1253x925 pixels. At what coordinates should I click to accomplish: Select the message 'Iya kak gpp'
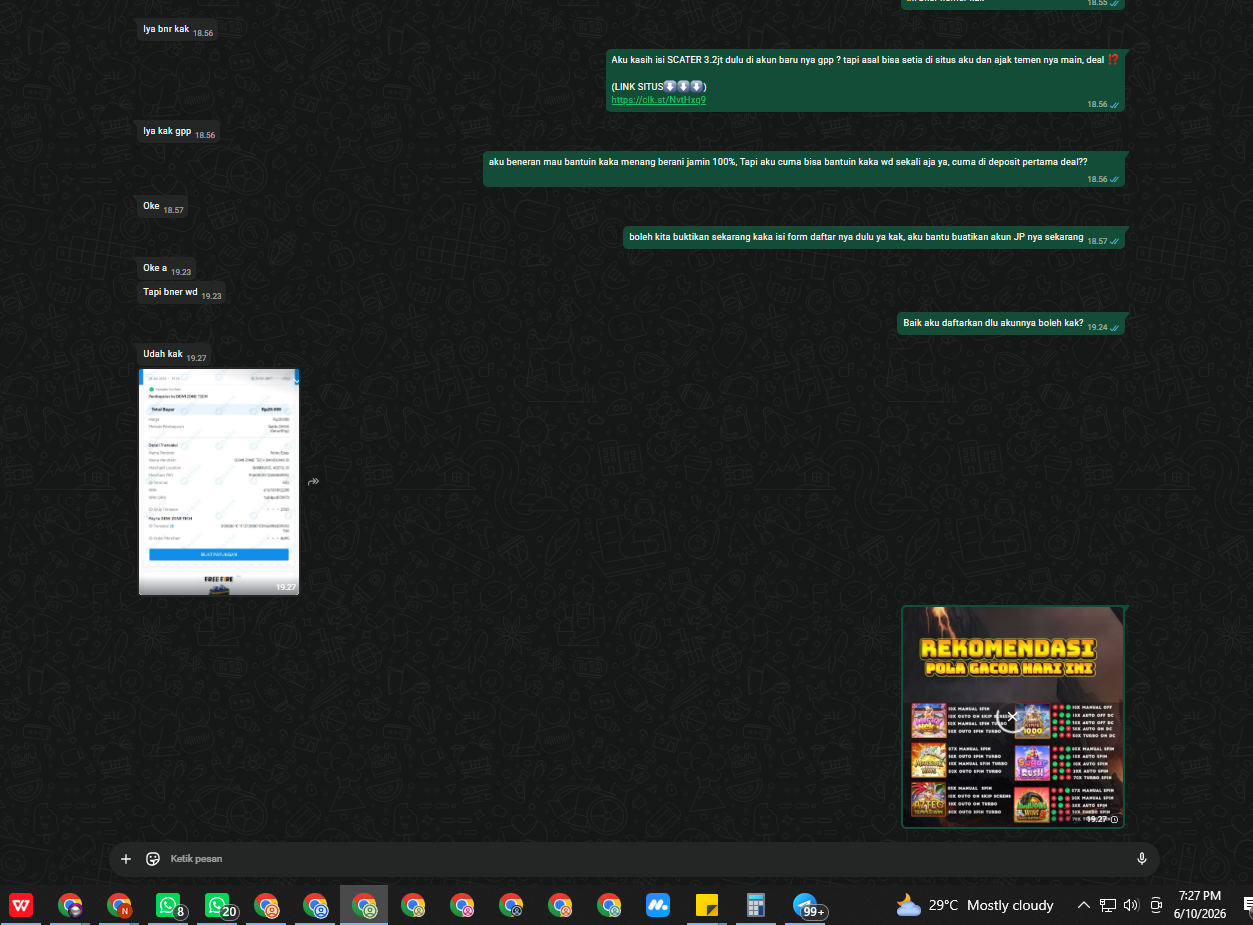(179, 132)
